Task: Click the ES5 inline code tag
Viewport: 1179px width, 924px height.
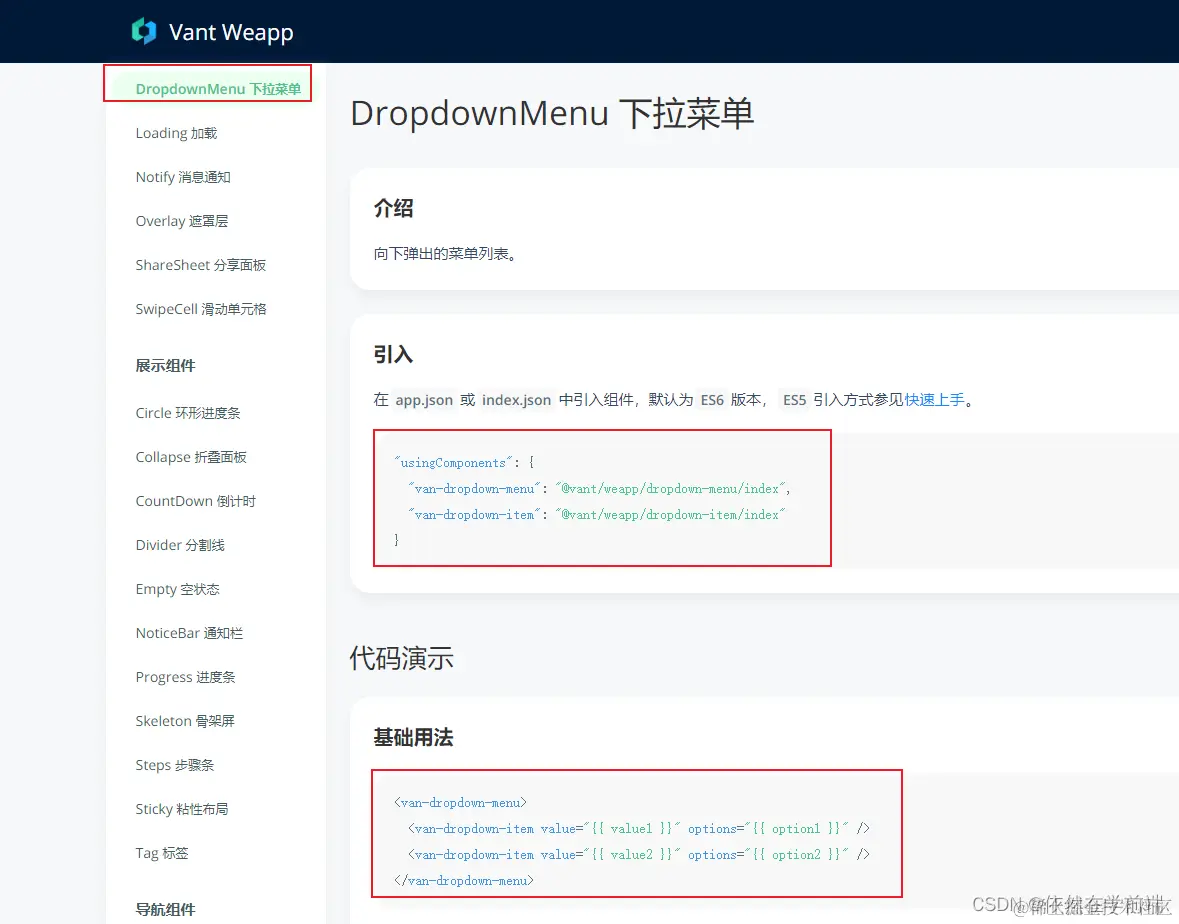Action: (x=794, y=399)
